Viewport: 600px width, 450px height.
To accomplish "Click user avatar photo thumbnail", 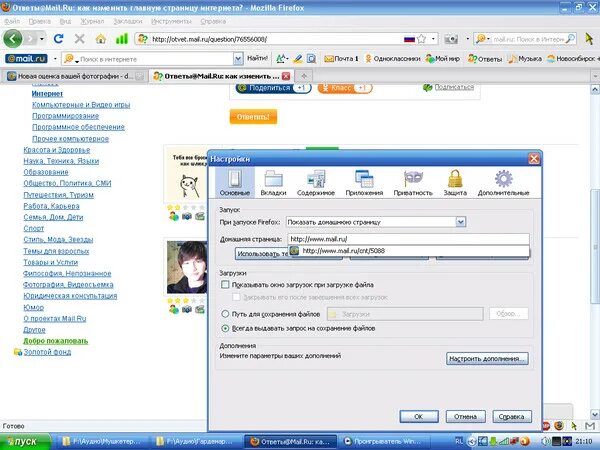I will pyautogui.click(x=187, y=267).
